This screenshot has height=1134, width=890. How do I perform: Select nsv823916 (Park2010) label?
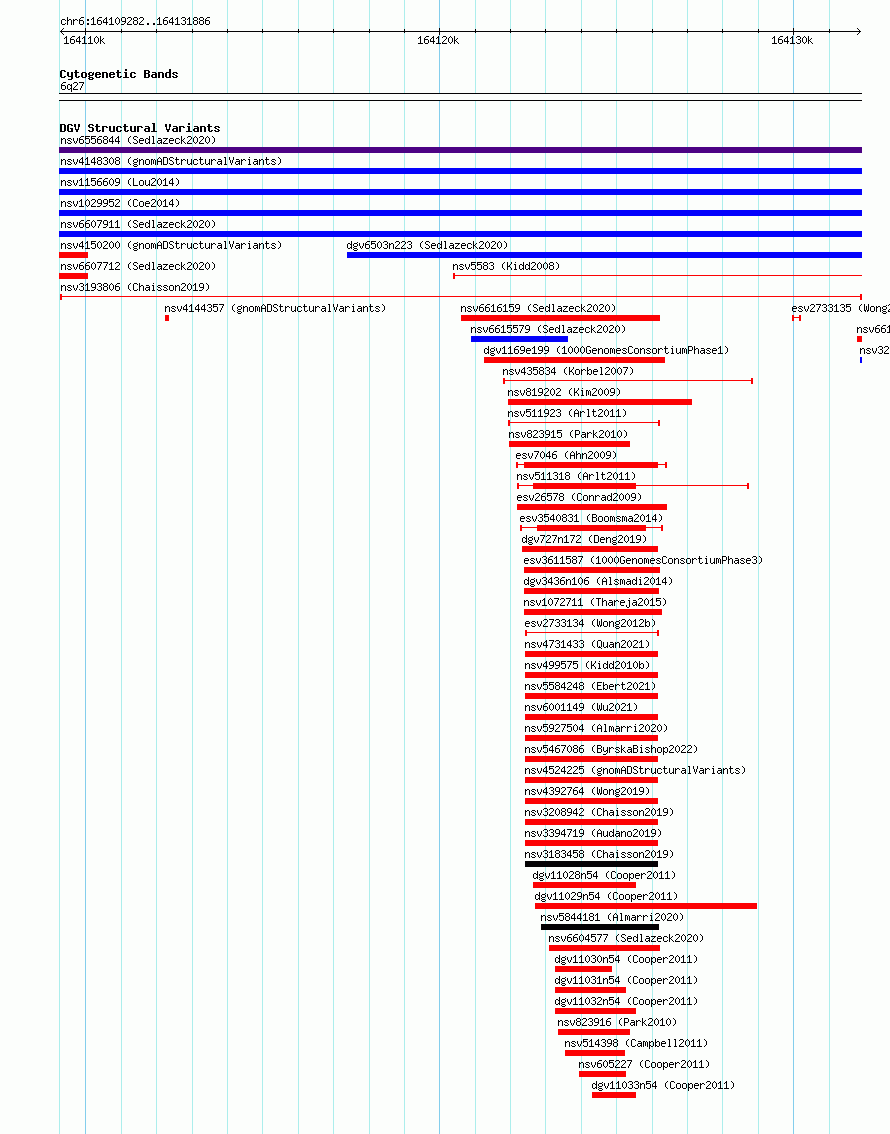(617, 1021)
